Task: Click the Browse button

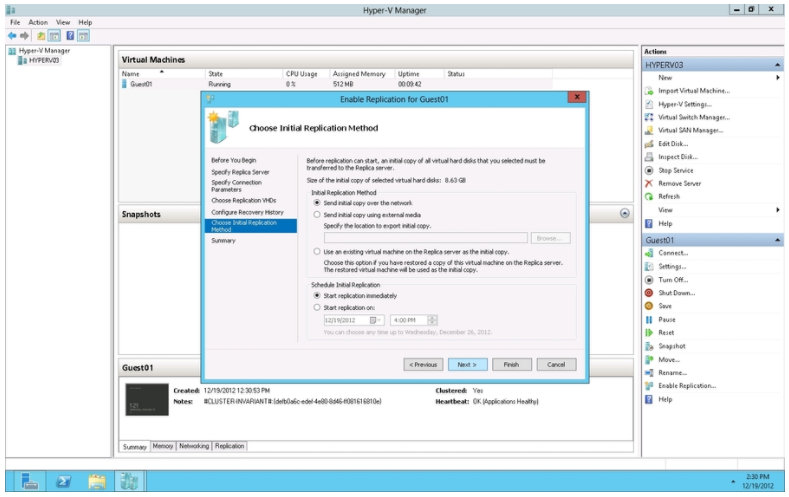Action: click(550, 238)
